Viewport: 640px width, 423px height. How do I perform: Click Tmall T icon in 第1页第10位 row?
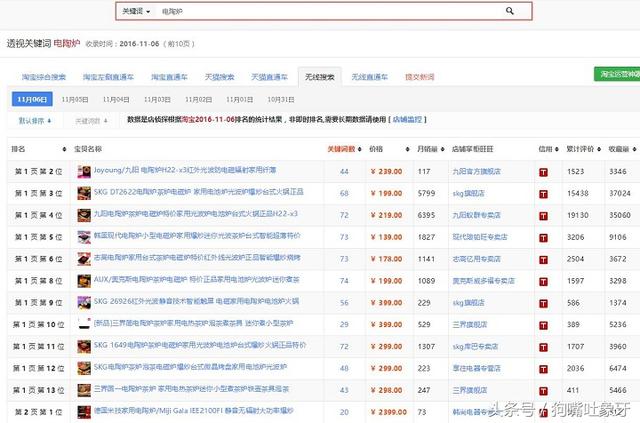(543, 325)
